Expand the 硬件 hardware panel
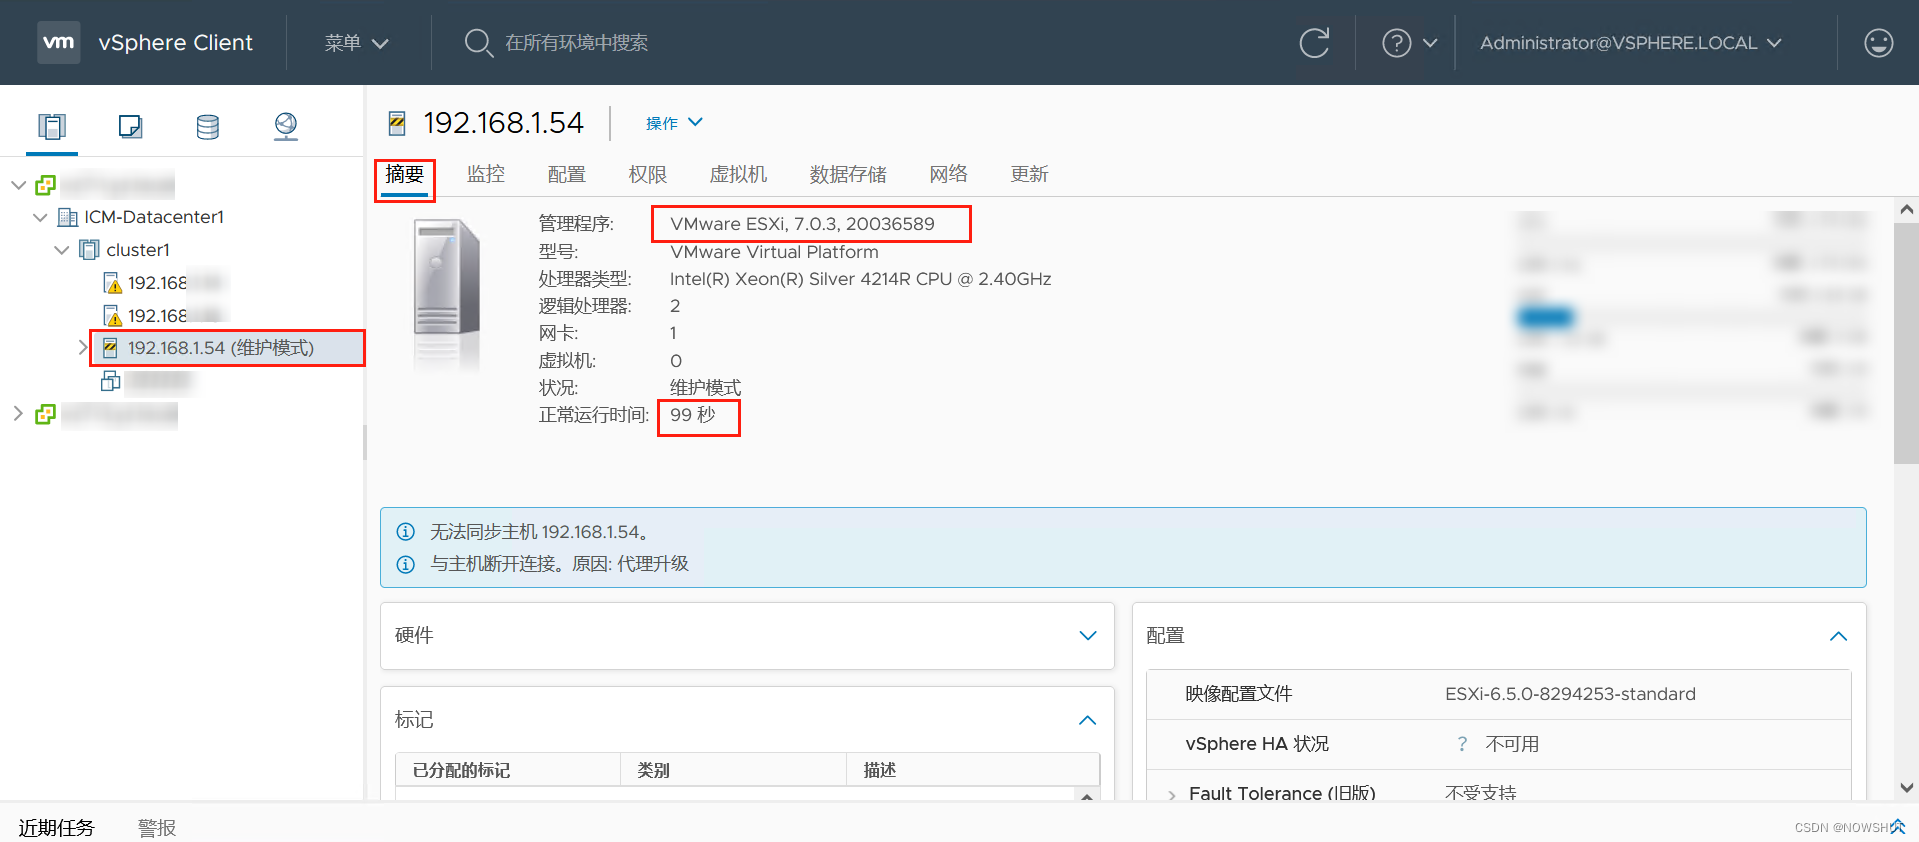Image resolution: width=1919 pixels, height=842 pixels. click(1088, 636)
